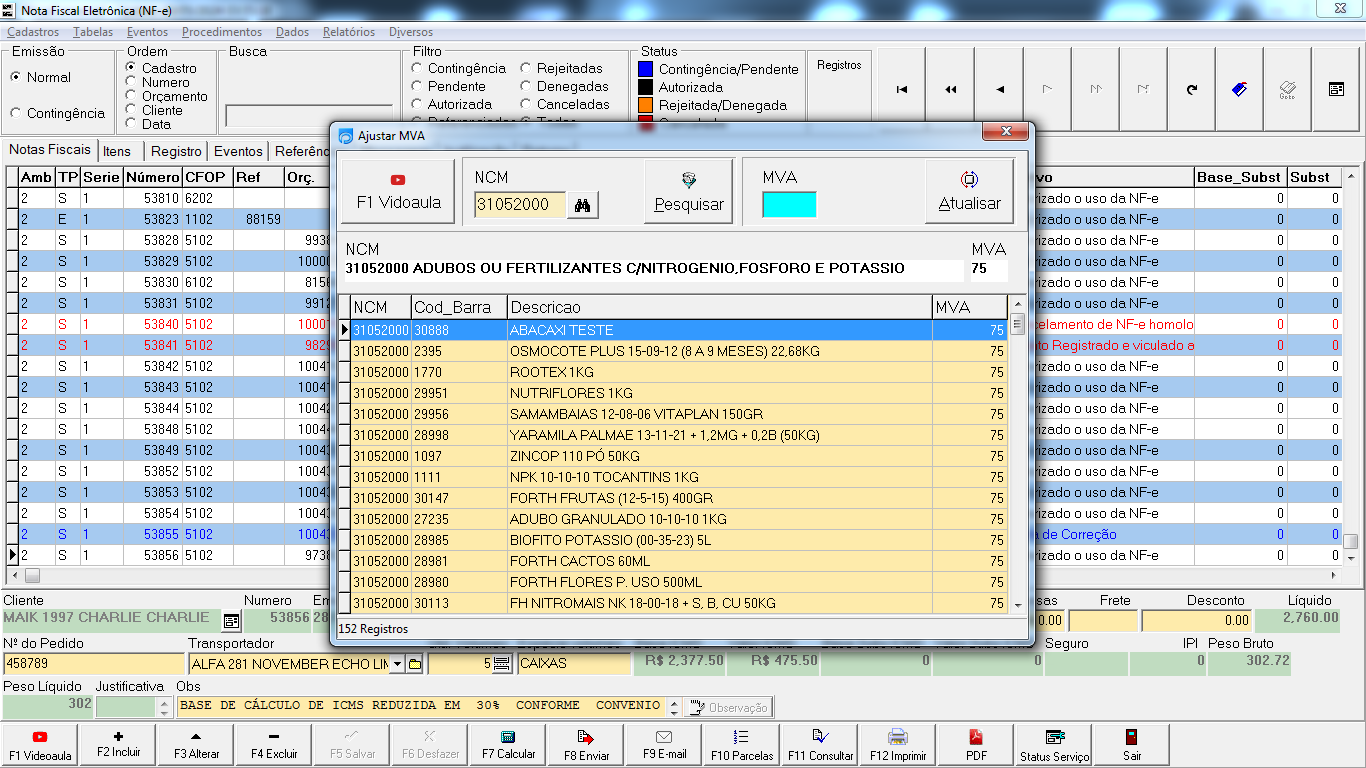Viewport: 1366px width, 768px height.
Task: Click Pesquisar in Ajustar MVA dialog
Action: coord(689,192)
